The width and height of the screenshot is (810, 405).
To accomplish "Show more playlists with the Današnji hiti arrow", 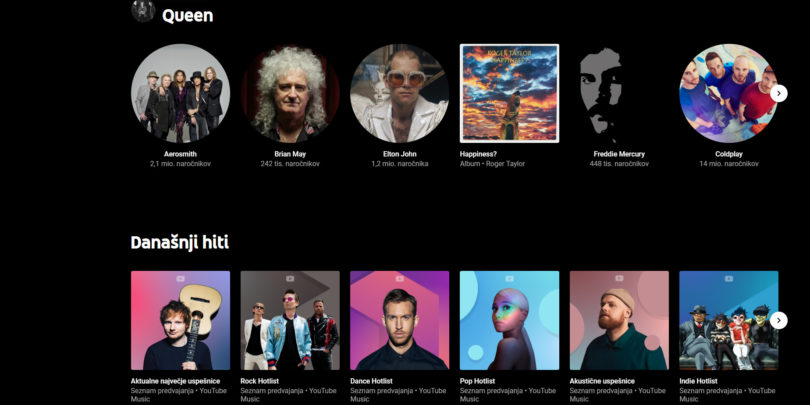I will point(778,320).
